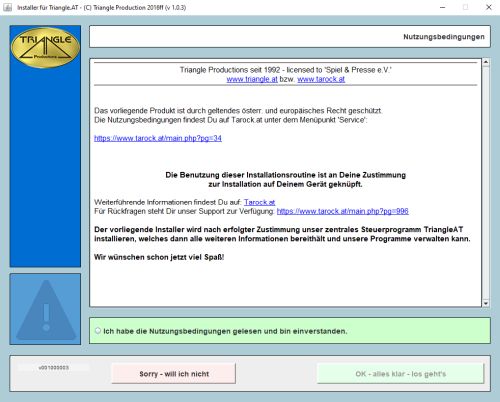This screenshot has height=402, width=500.
Task: Open the www.tarock.at link
Action: pos(321,79)
